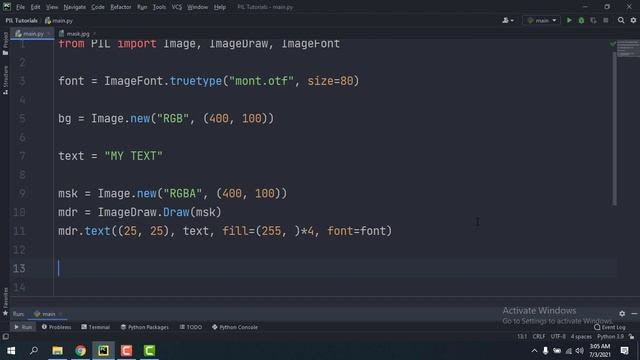Viewport: 640px width, 360px height.
Task: Click the green inspection checkmark in editor
Action: point(612,44)
